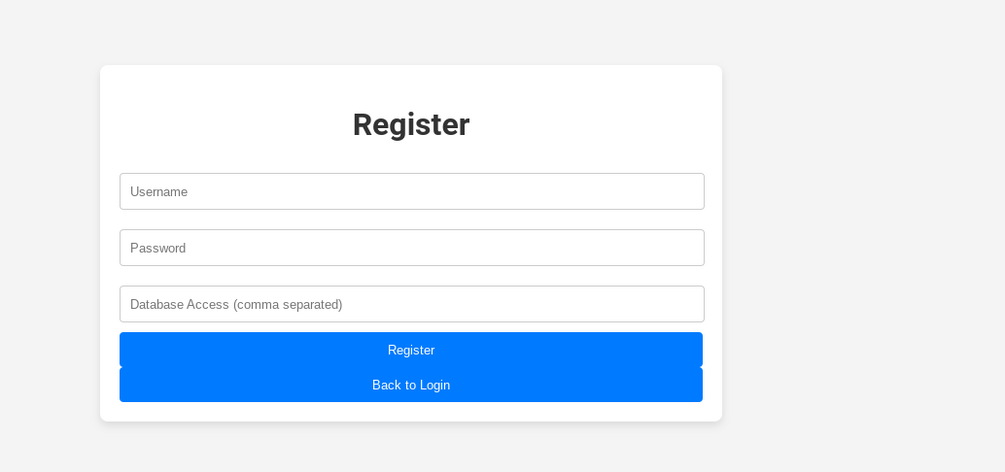Focus the field above the Register button

(x=411, y=304)
